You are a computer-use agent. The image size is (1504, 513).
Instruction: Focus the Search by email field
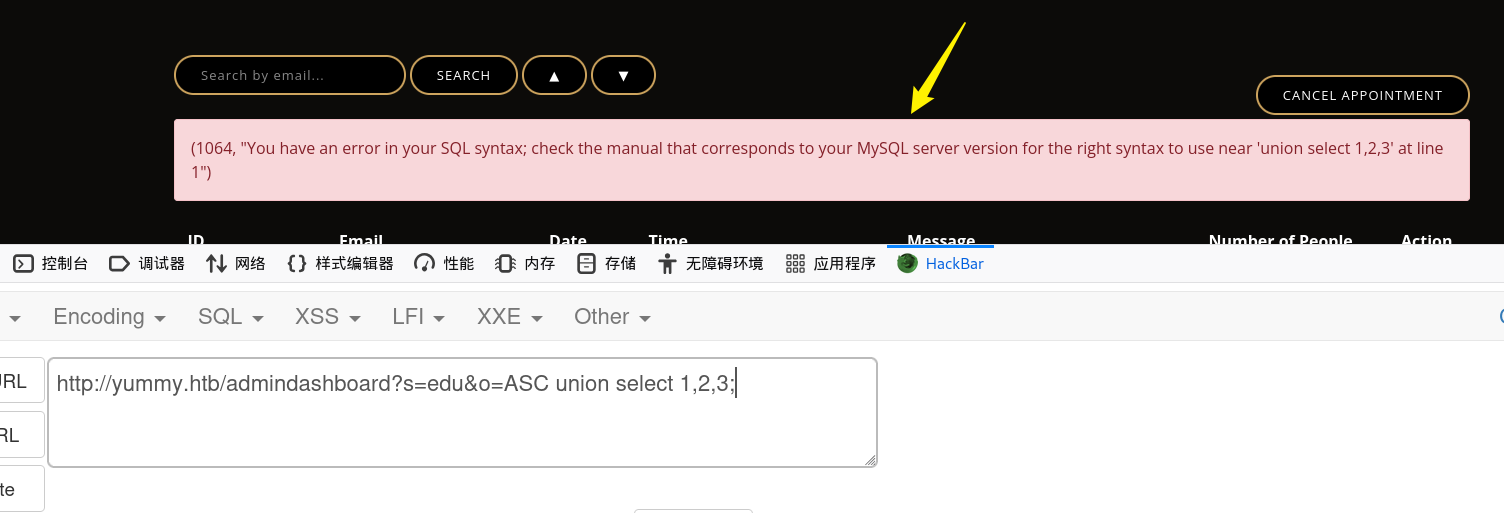click(290, 75)
